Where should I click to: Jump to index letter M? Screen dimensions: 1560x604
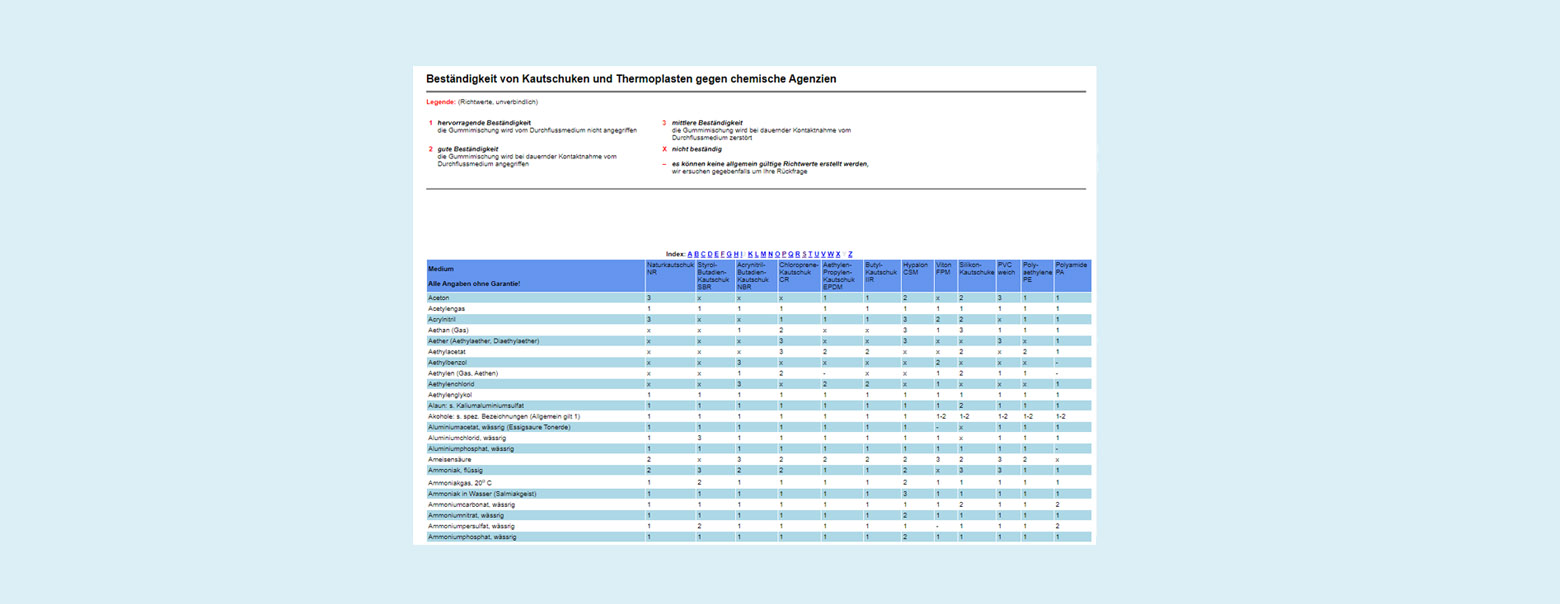click(763, 254)
